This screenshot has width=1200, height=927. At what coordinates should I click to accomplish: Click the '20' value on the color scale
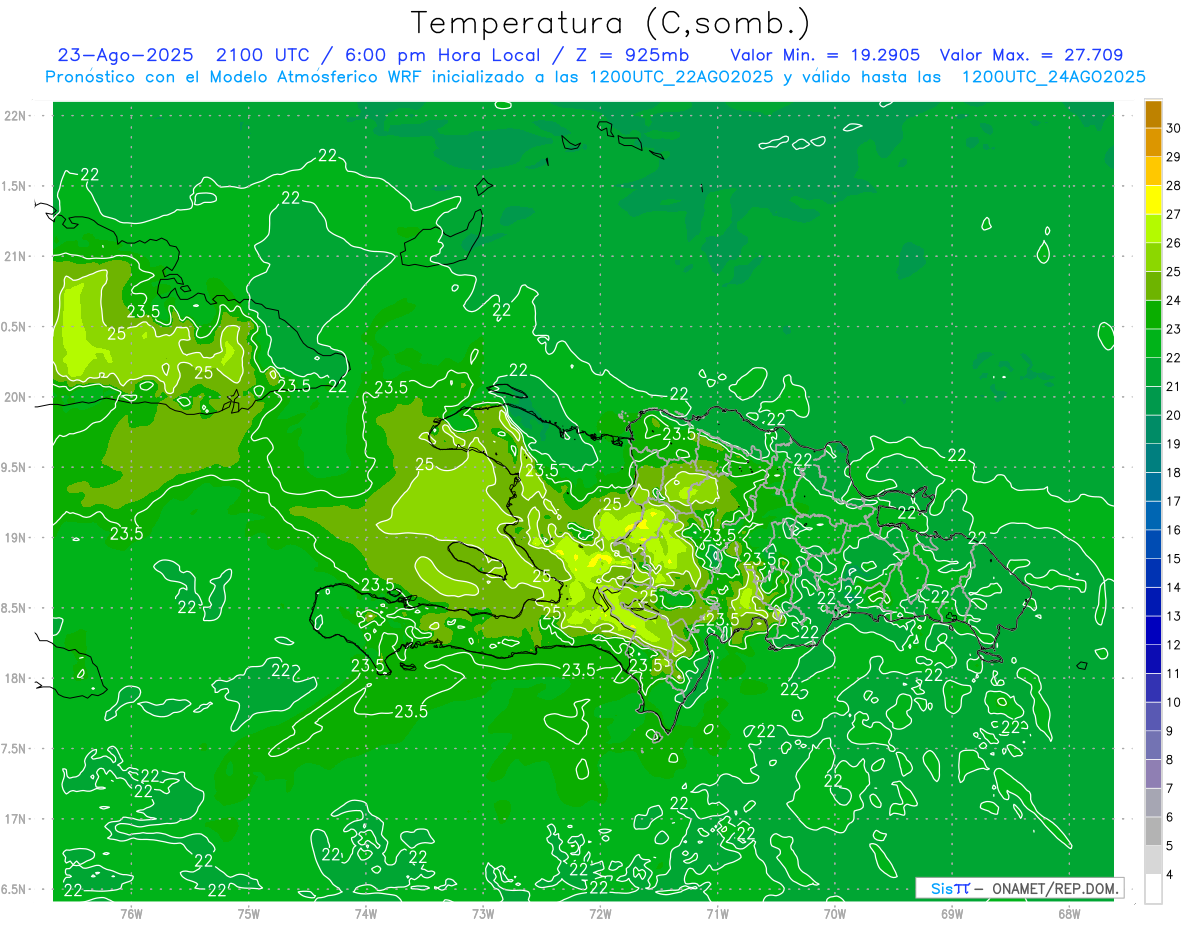pos(1174,415)
